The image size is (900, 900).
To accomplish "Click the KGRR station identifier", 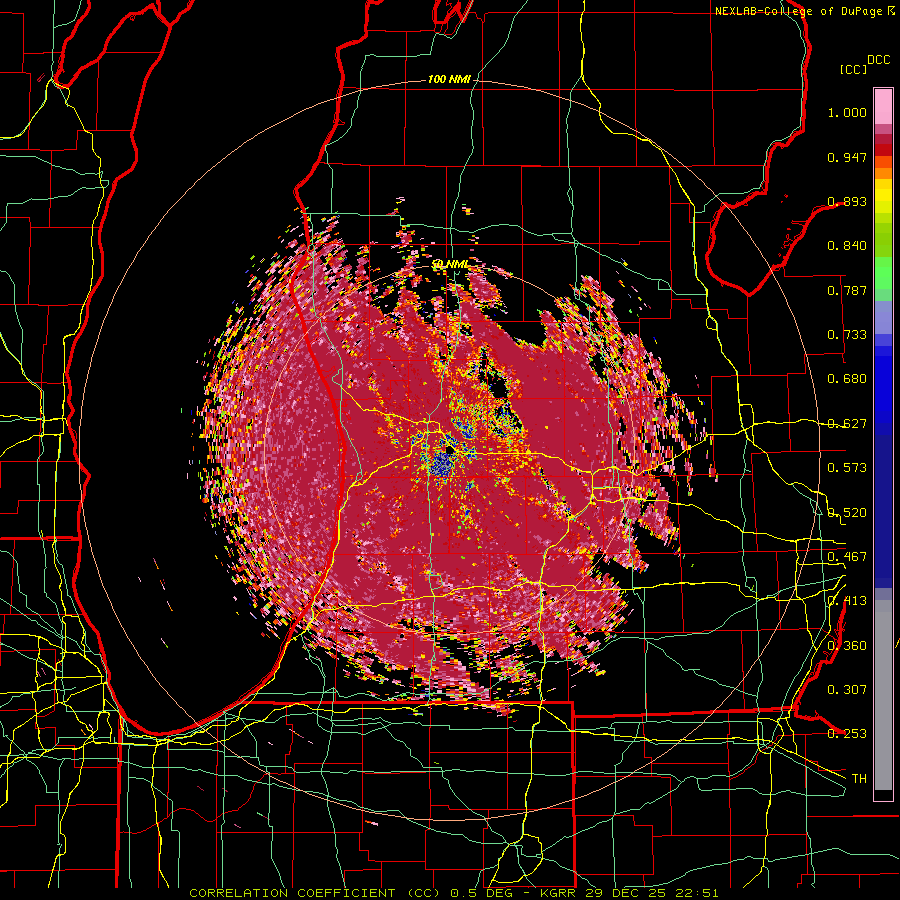I will point(560,893).
